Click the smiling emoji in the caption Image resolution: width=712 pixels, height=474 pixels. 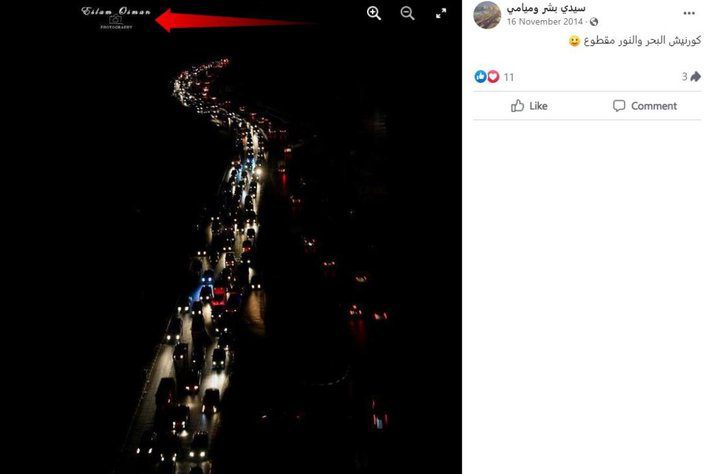(x=574, y=41)
